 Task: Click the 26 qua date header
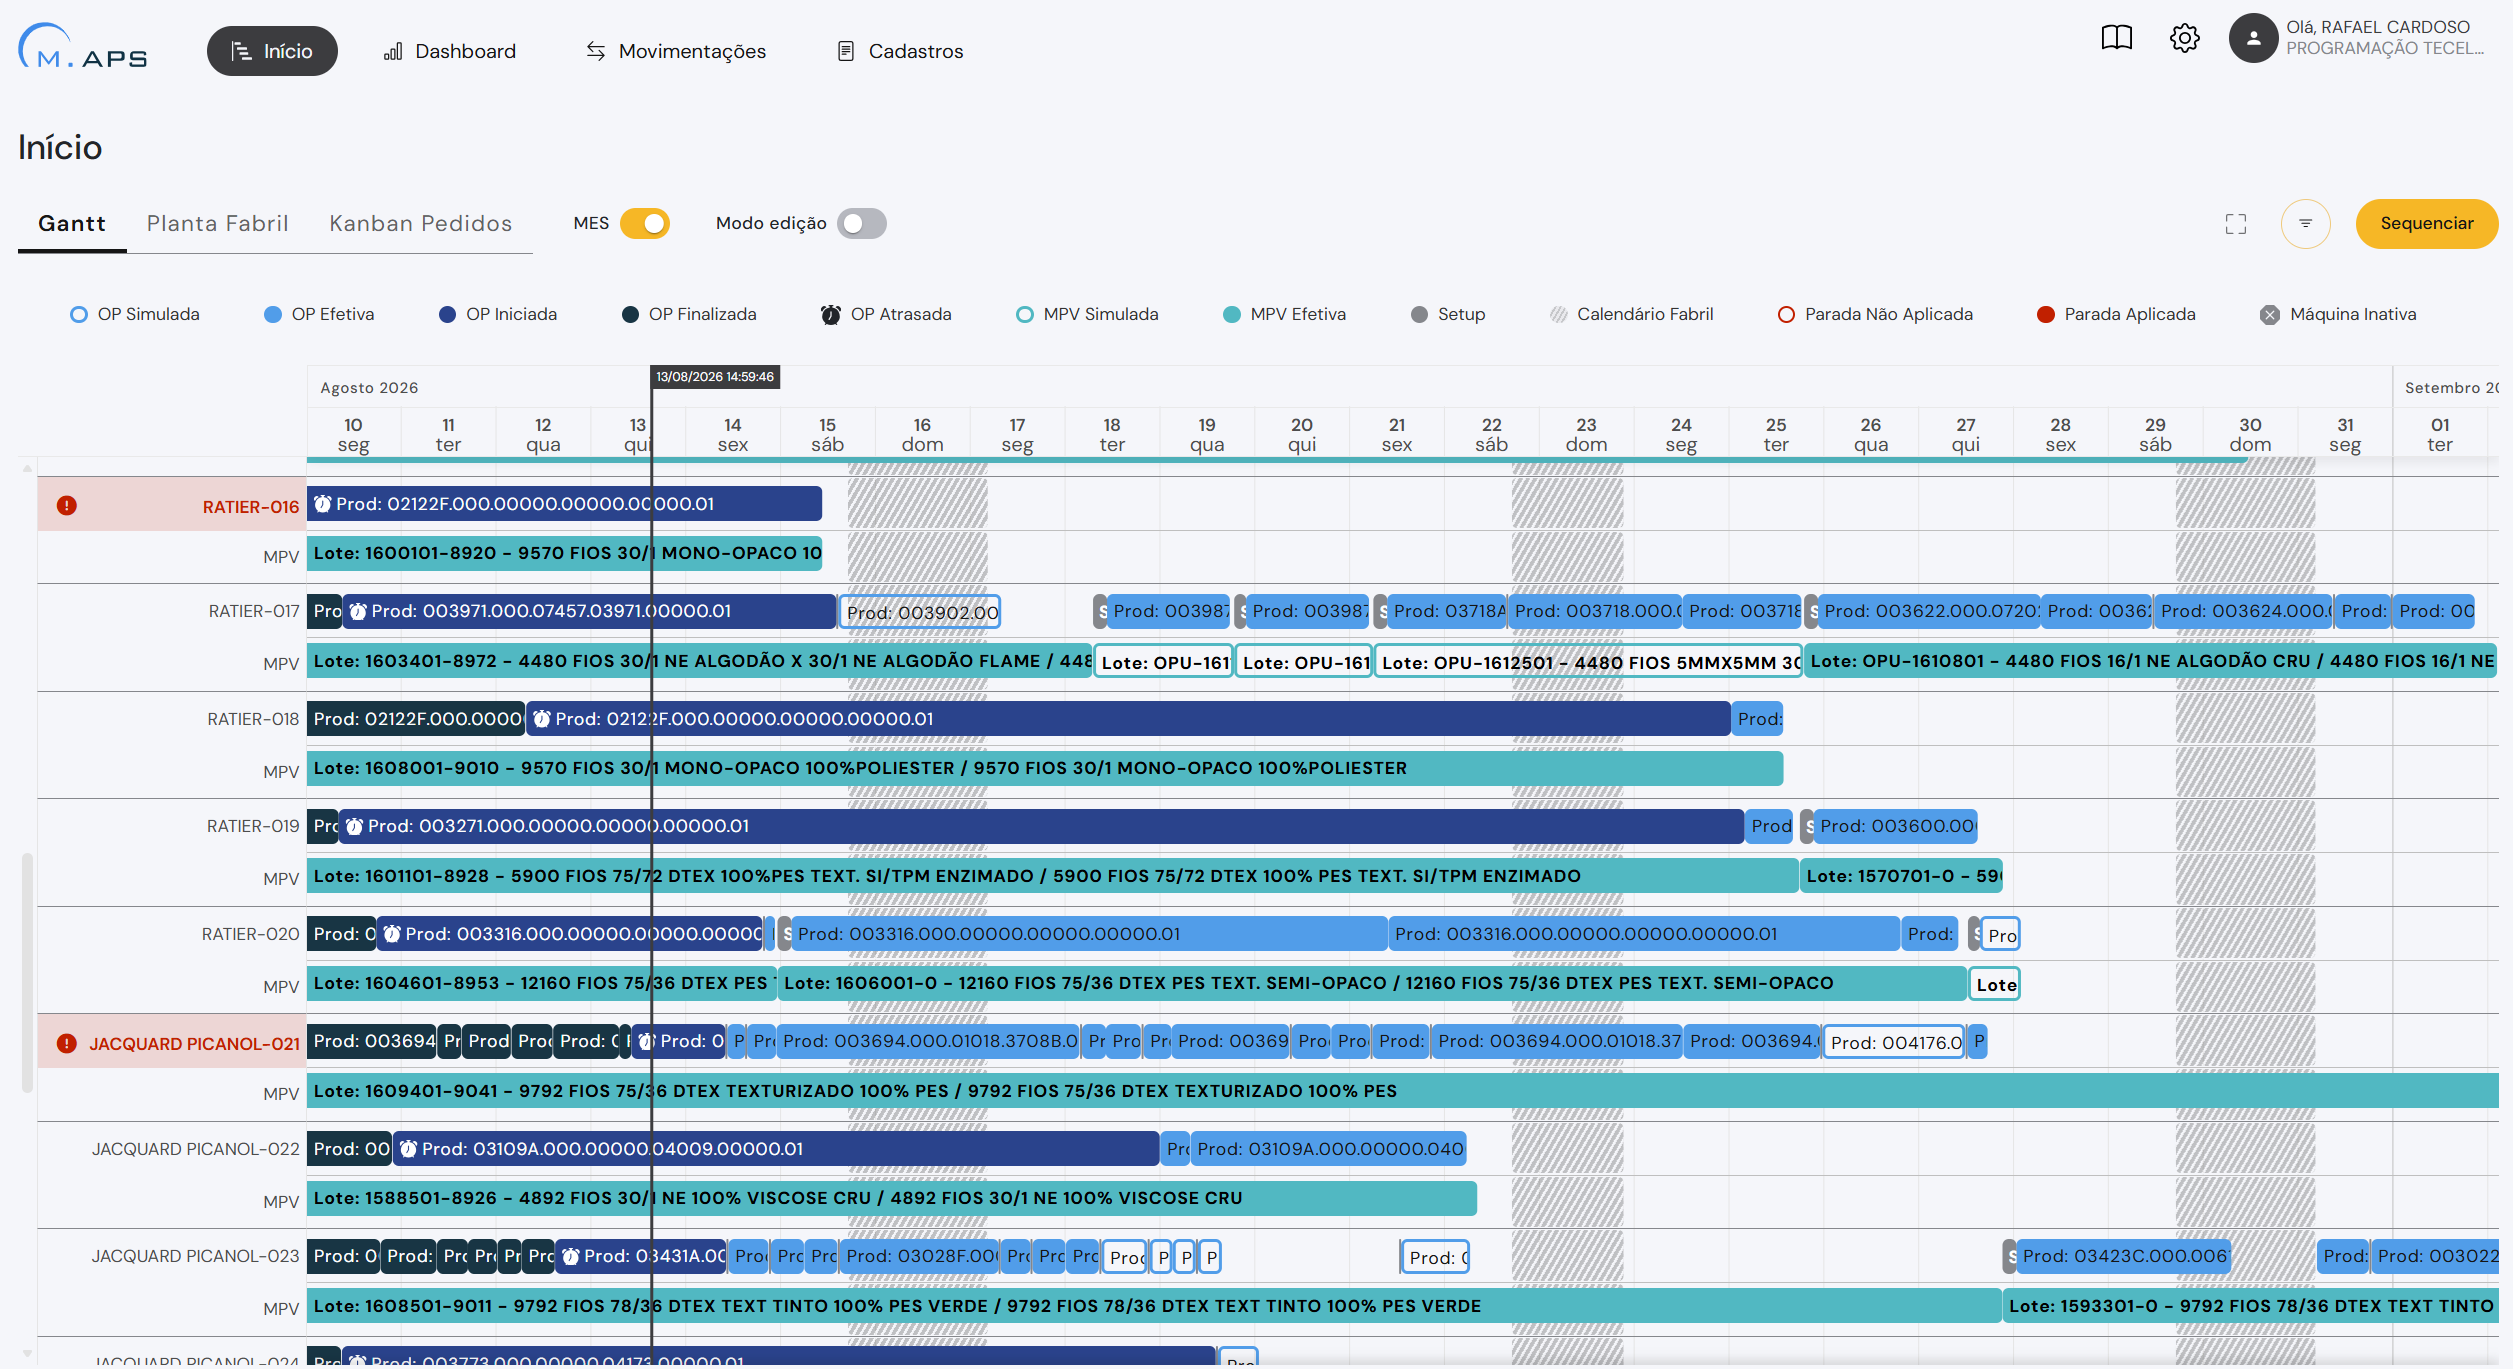click(x=1871, y=435)
